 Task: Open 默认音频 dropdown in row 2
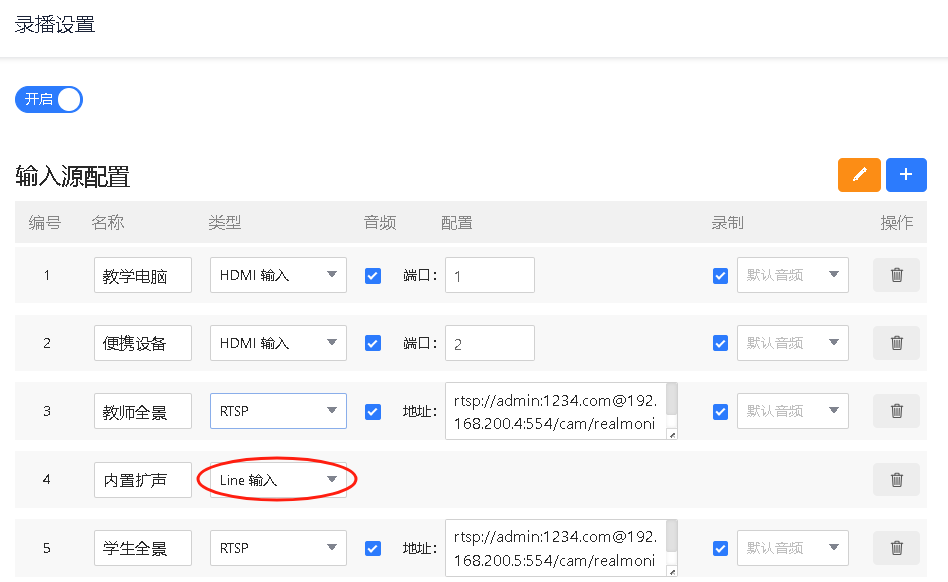pos(792,343)
